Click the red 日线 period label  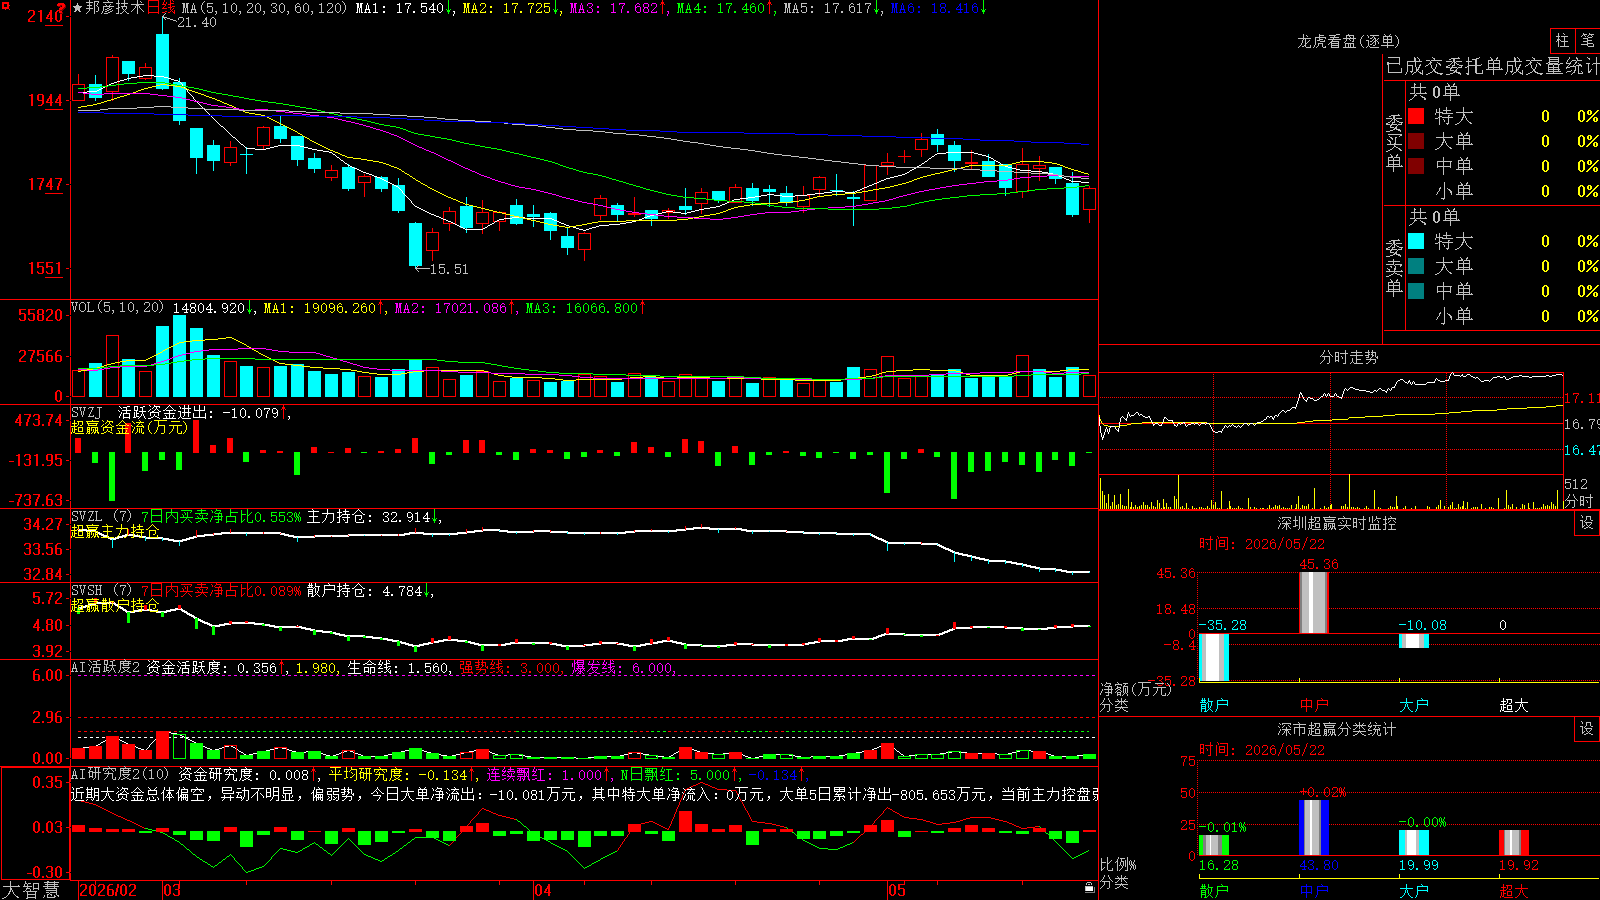pyautogui.click(x=161, y=8)
